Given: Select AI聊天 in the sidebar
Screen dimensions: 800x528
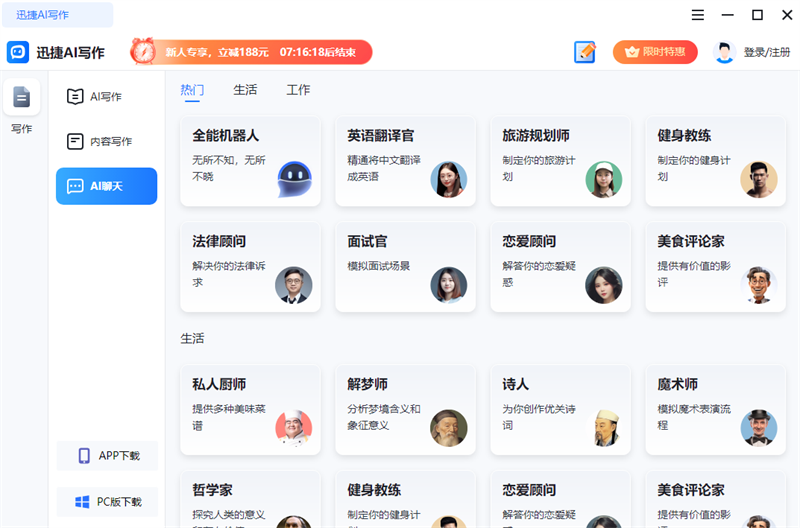Looking at the screenshot, I should [x=106, y=186].
